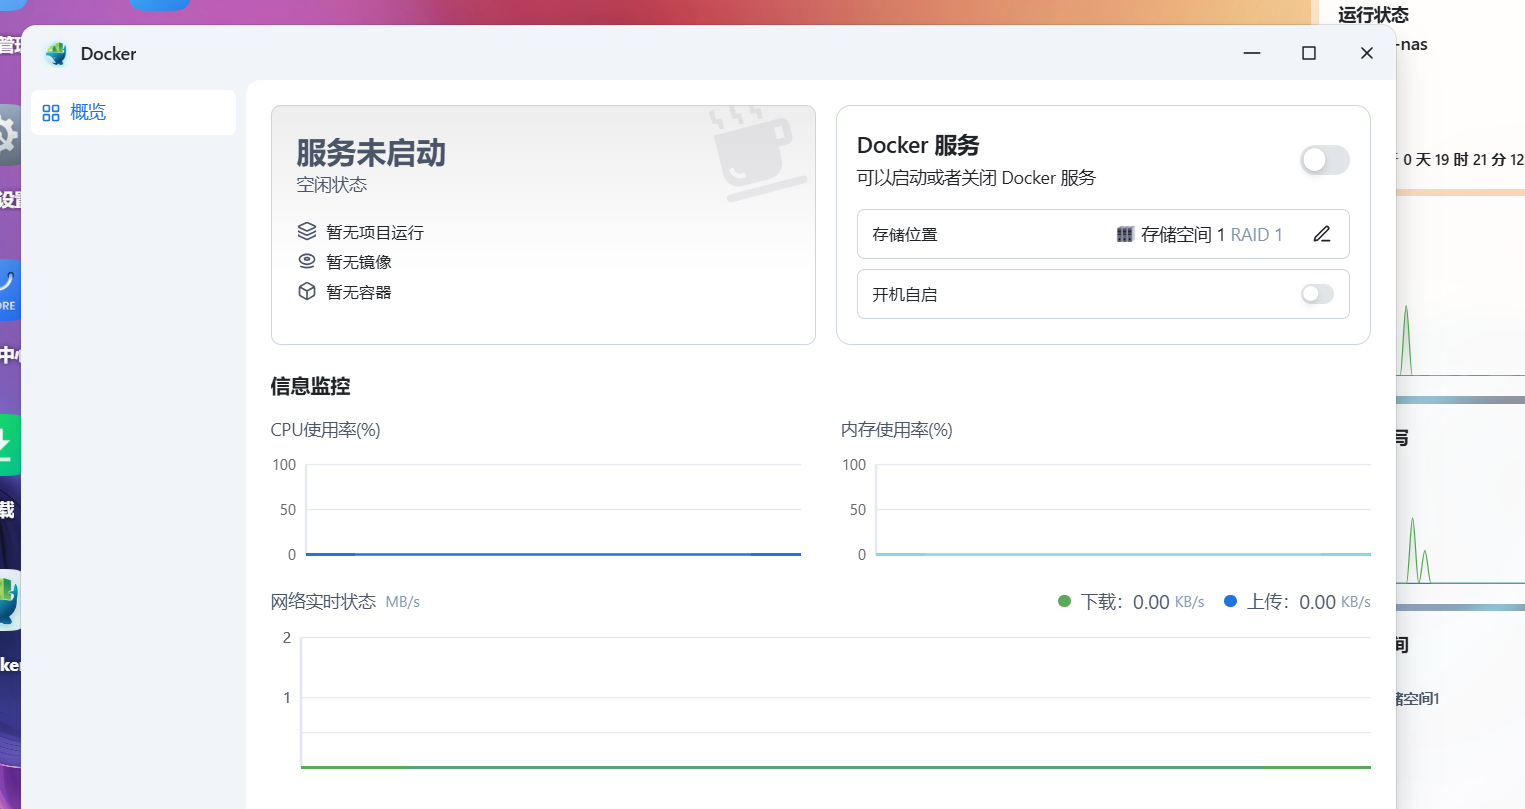The image size is (1525, 809).
Task: Click the 信息监控 section heading
Action: 310,386
